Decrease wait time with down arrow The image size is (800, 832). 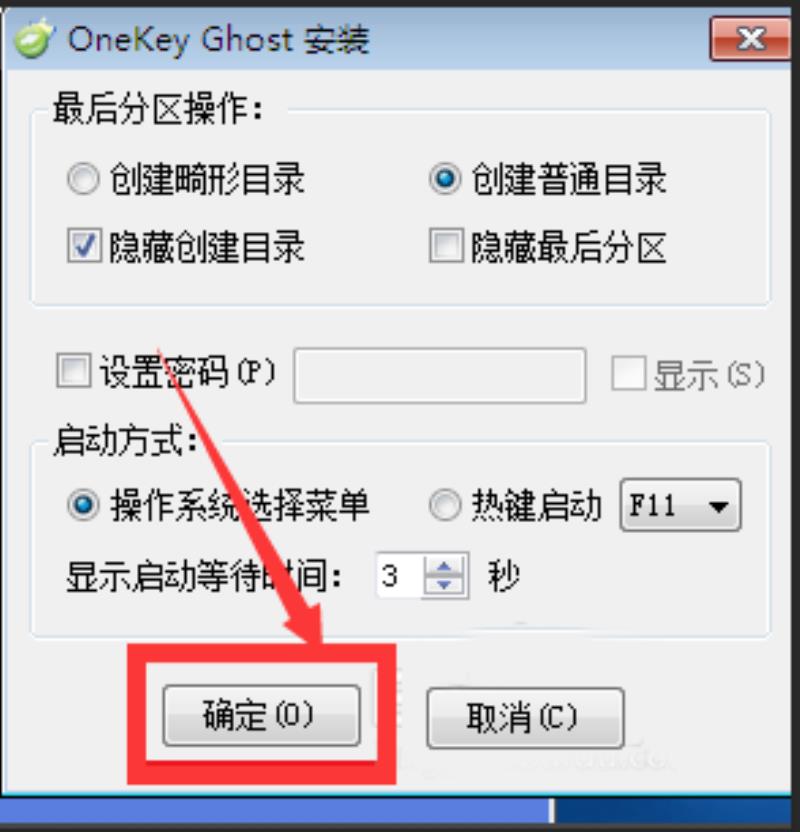[x=445, y=585]
